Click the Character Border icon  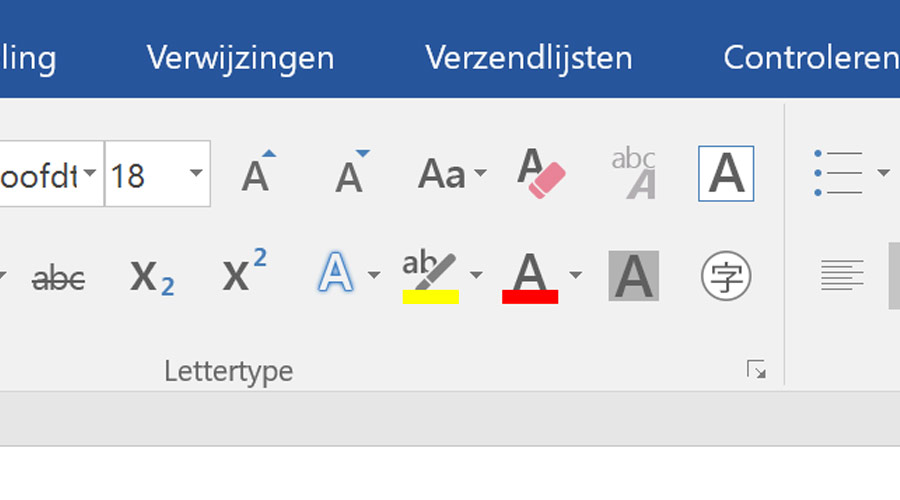click(x=726, y=173)
